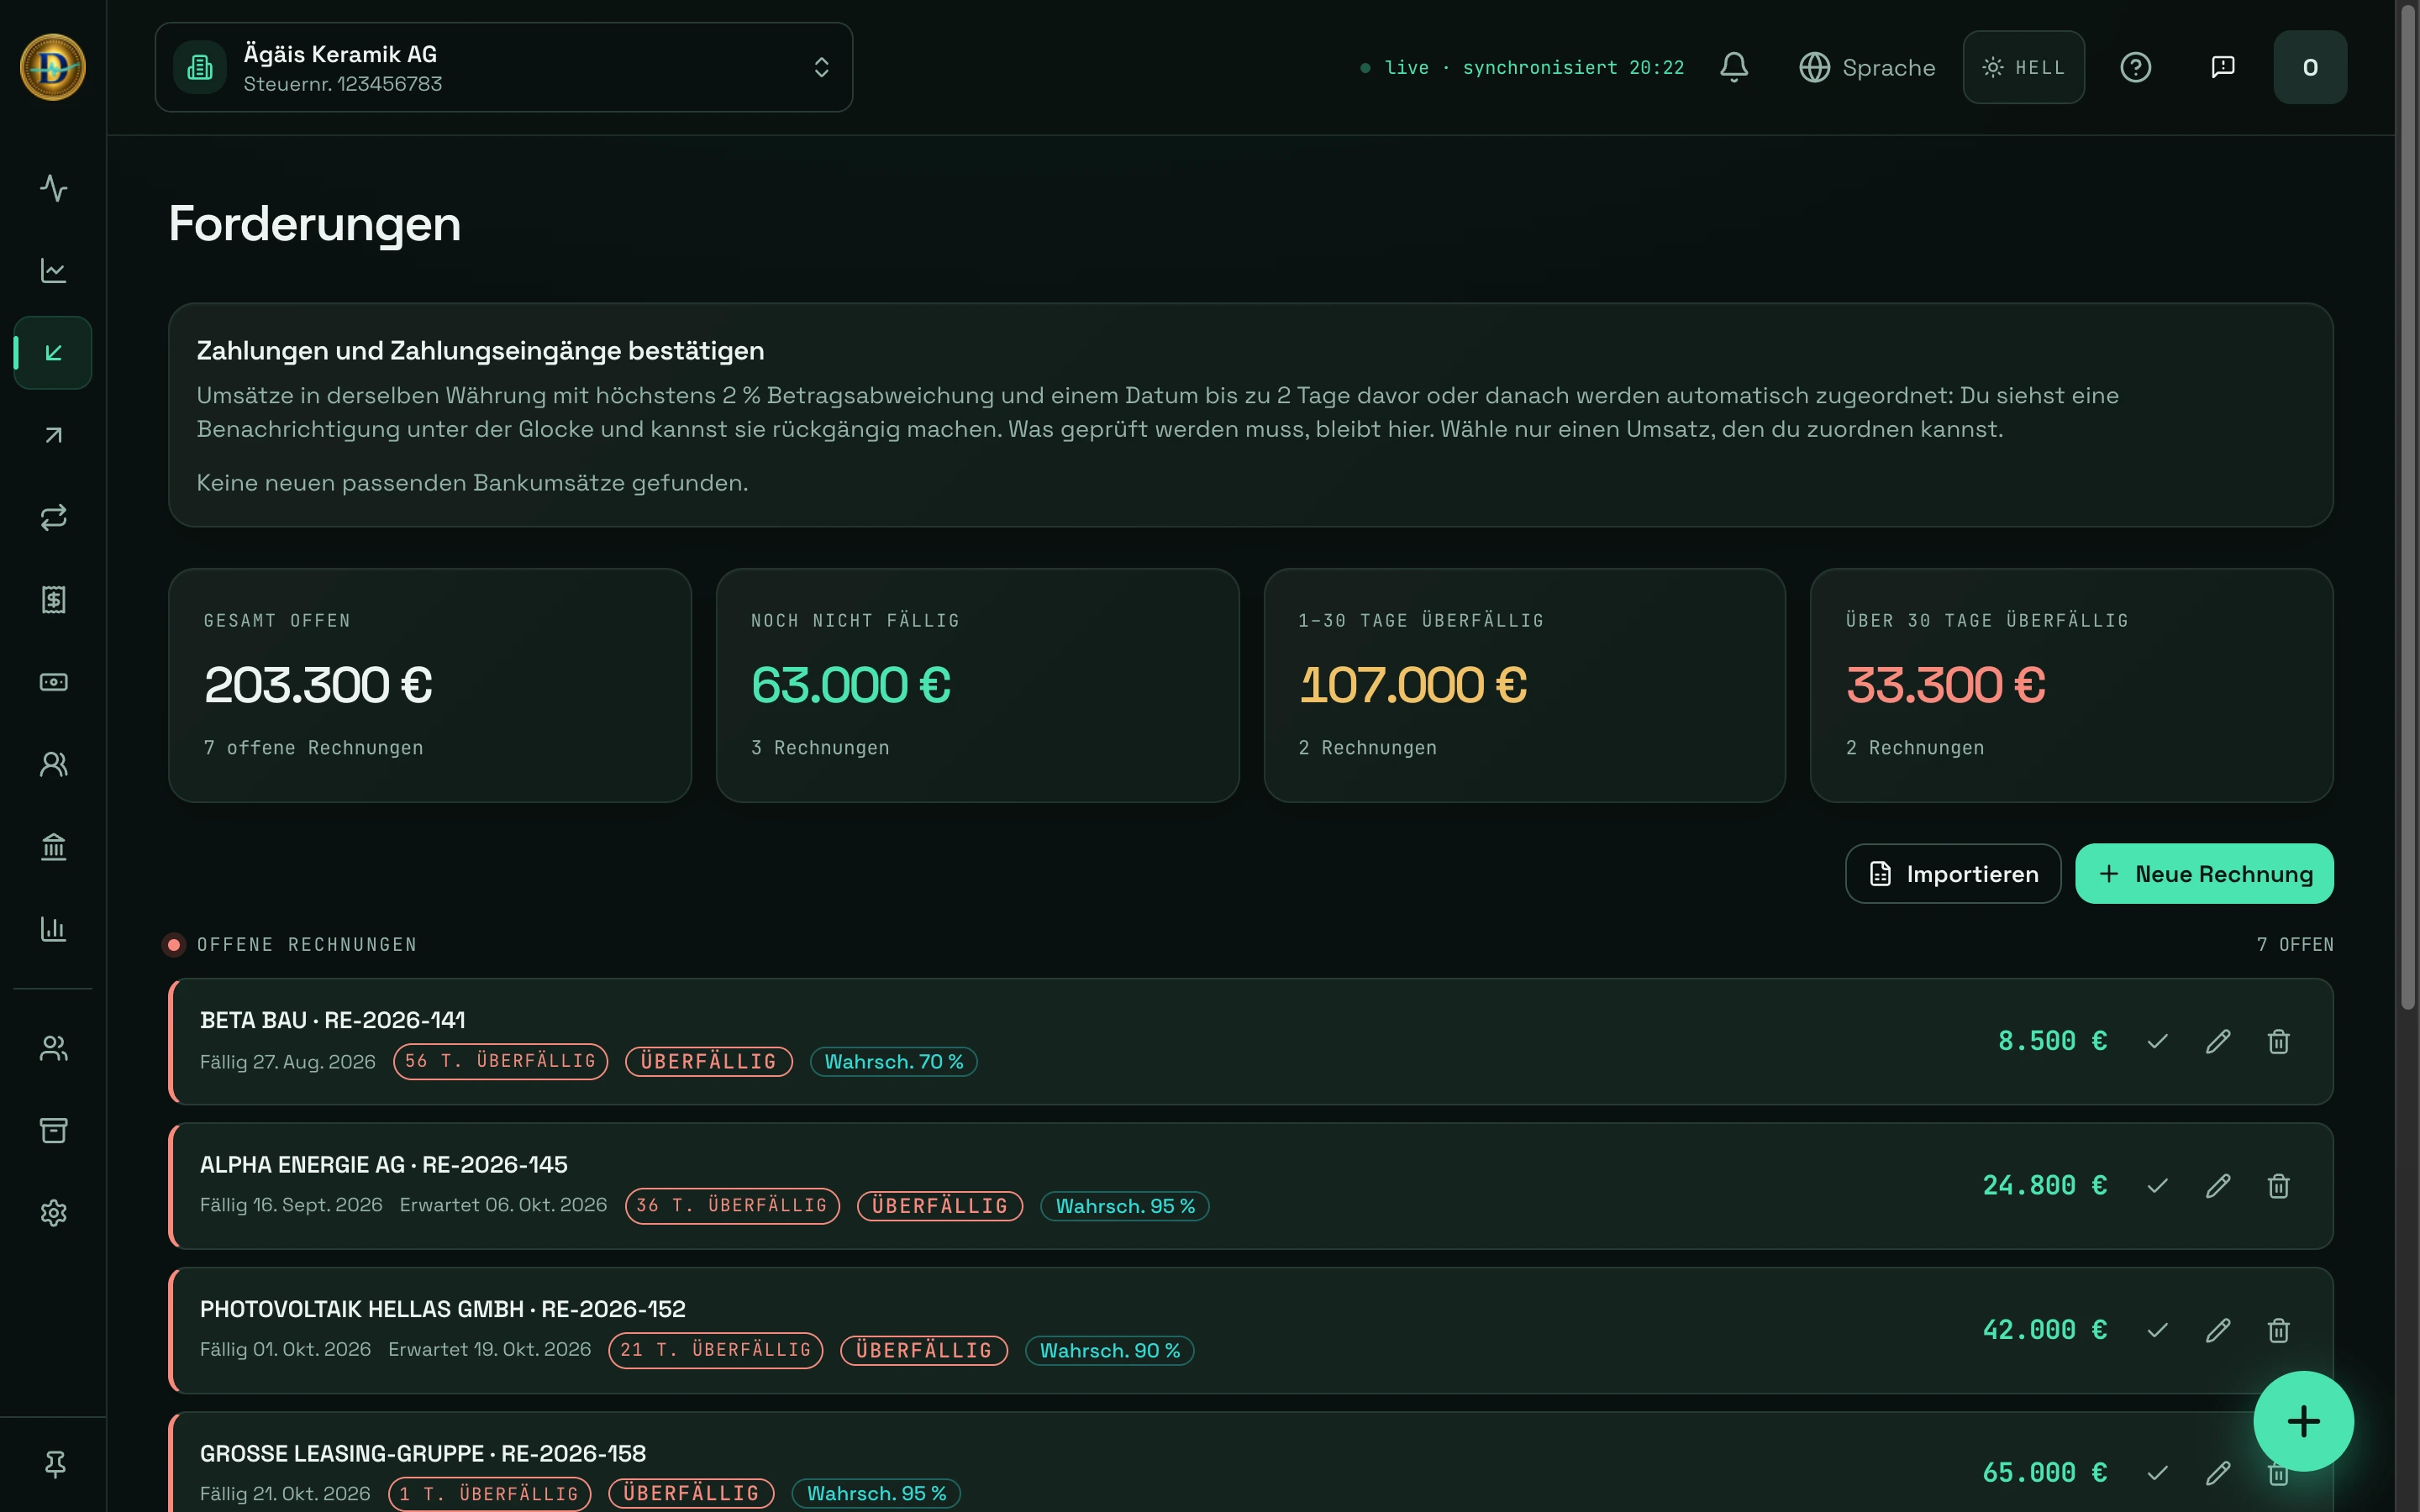Open the archive box sidebar icon

53,1130
